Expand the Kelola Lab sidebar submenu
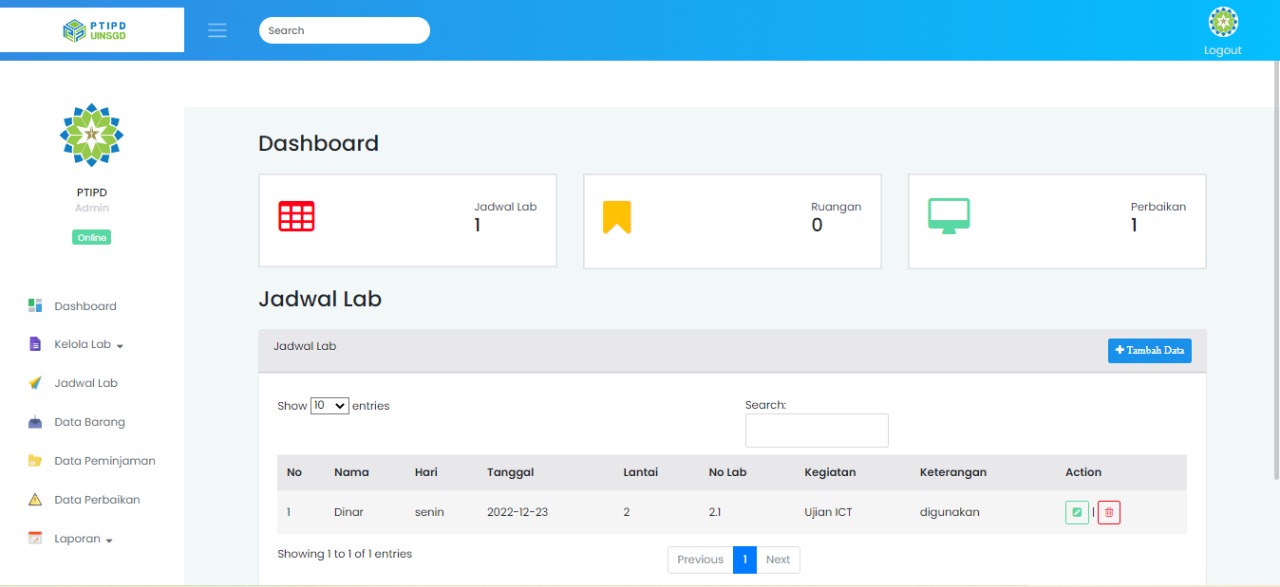The width and height of the screenshot is (1280, 587). [x=88, y=345]
